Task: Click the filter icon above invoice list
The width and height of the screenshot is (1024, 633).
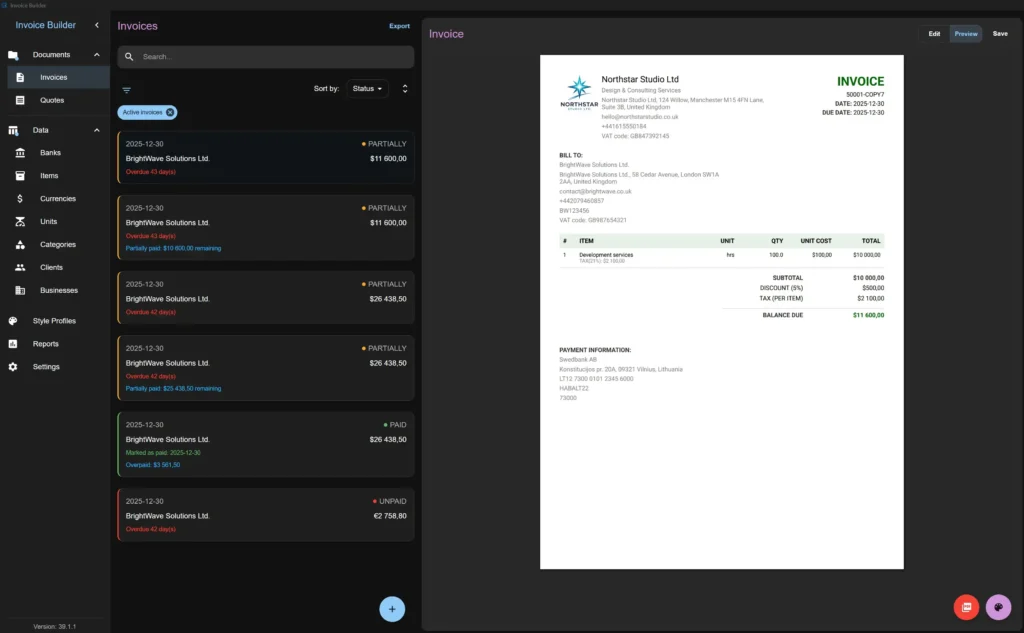Action: [127, 89]
